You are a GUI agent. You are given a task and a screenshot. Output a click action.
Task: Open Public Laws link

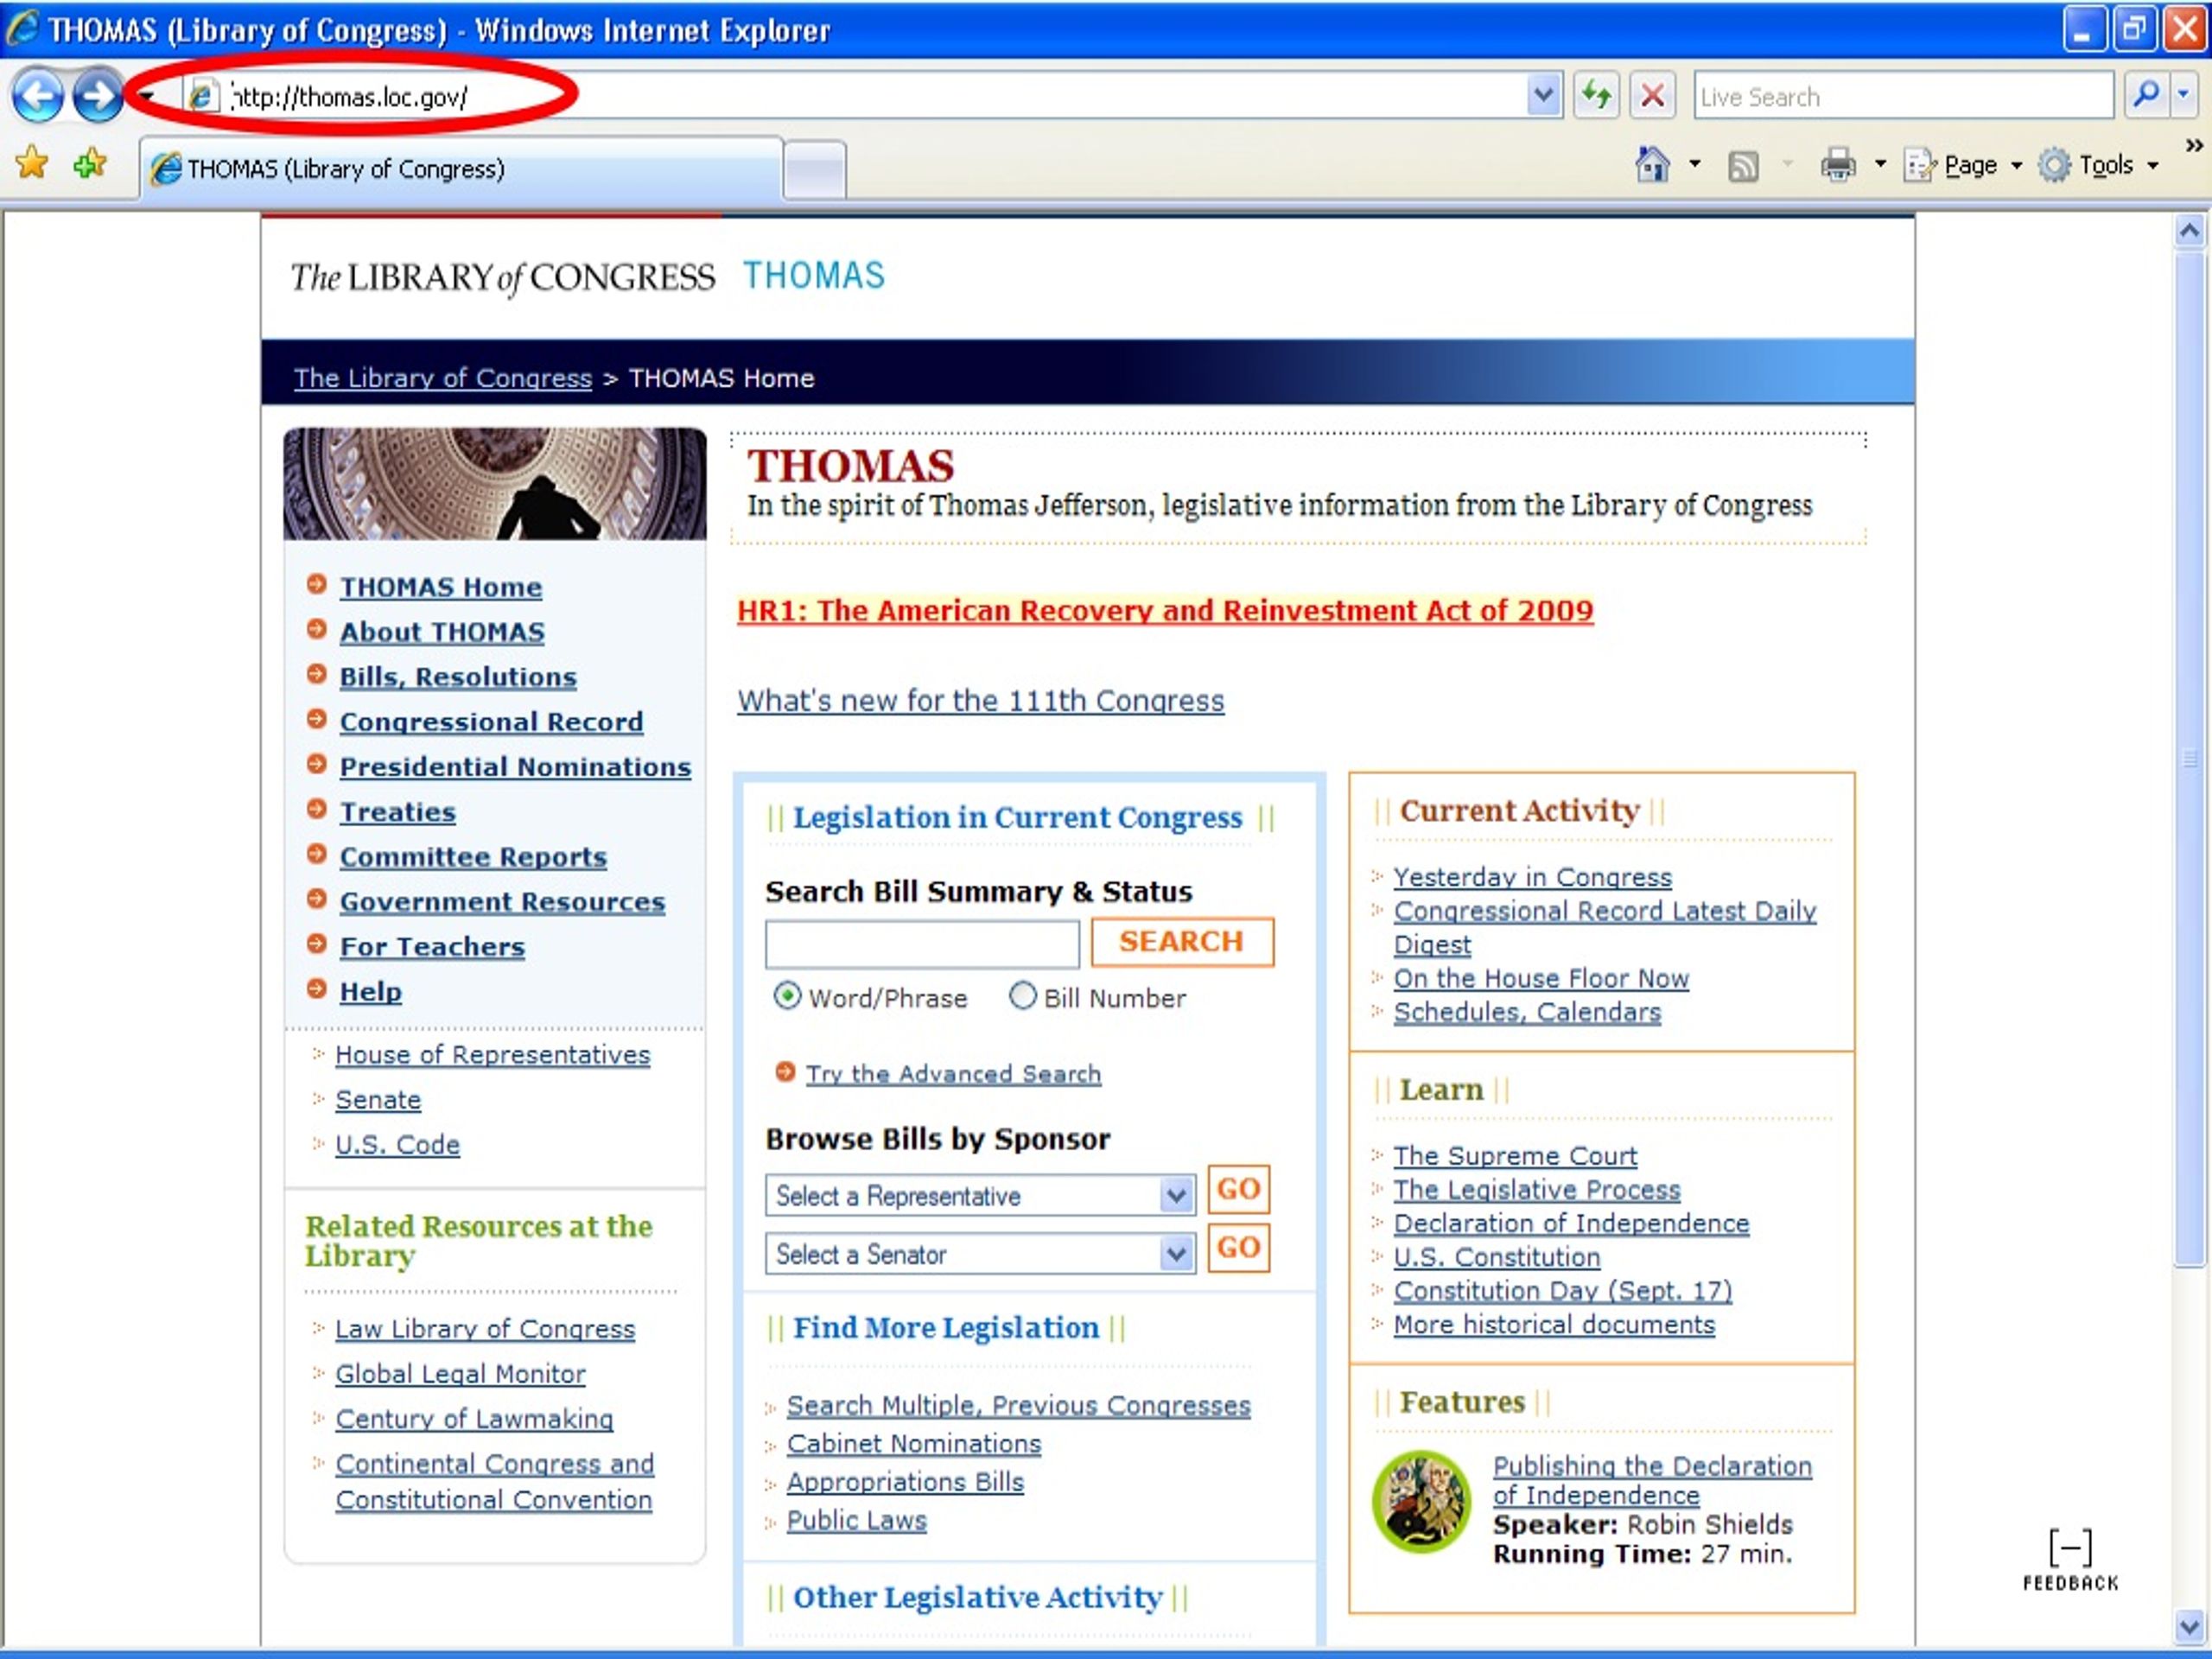click(x=856, y=1521)
